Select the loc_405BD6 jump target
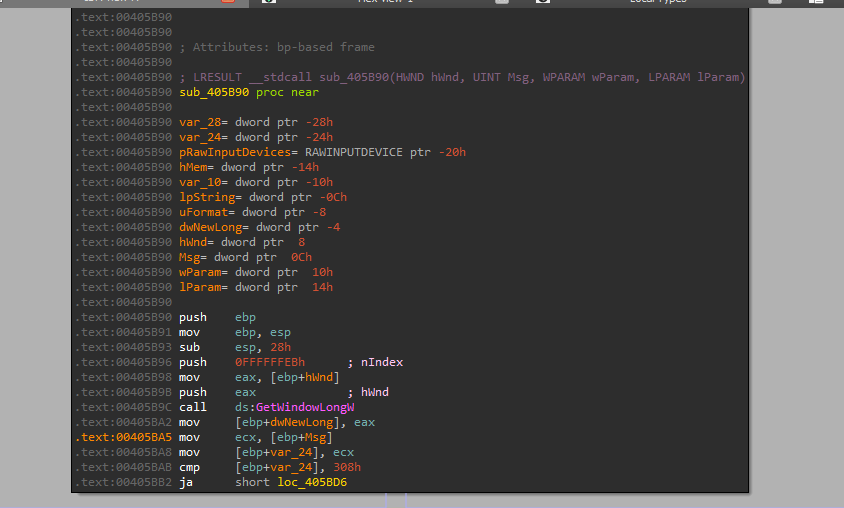This screenshot has height=508, width=844. pyautogui.click(x=312, y=483)
